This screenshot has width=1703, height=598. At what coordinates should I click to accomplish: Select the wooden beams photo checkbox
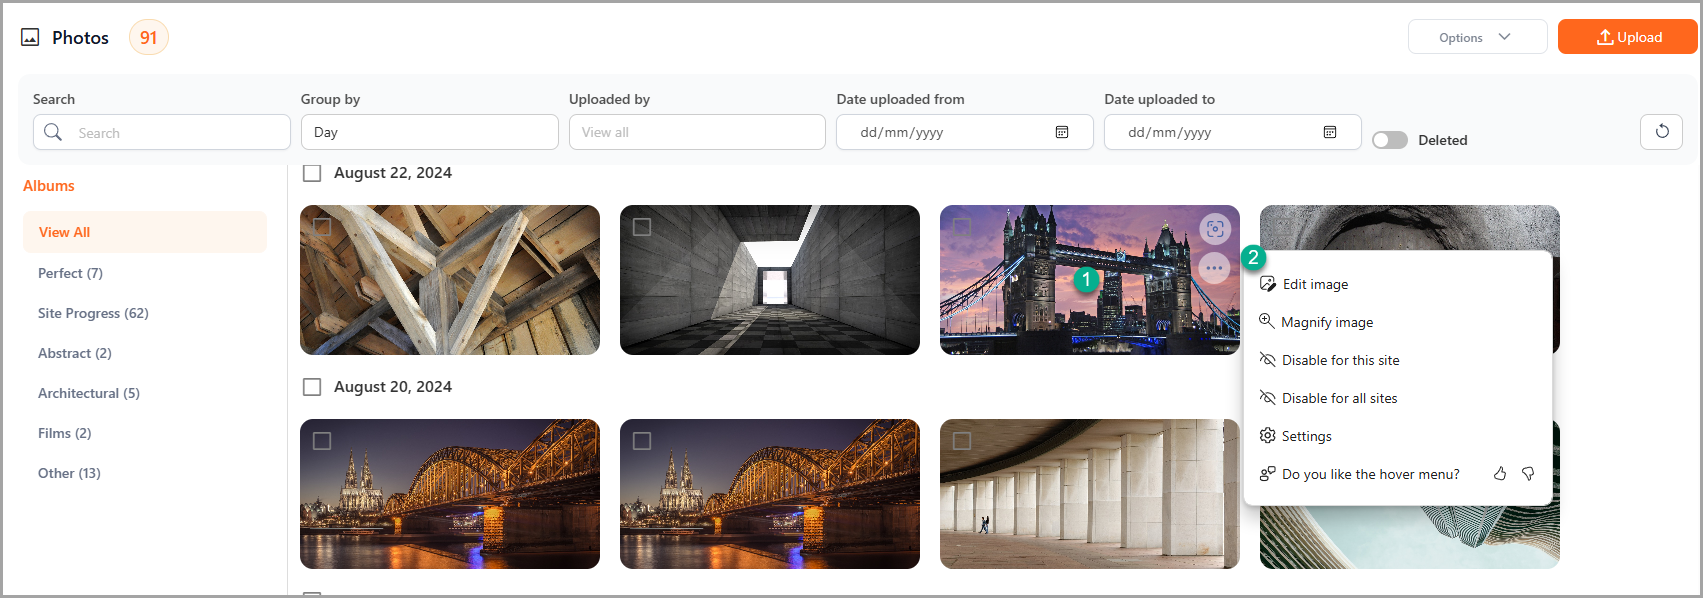(322, 227)
